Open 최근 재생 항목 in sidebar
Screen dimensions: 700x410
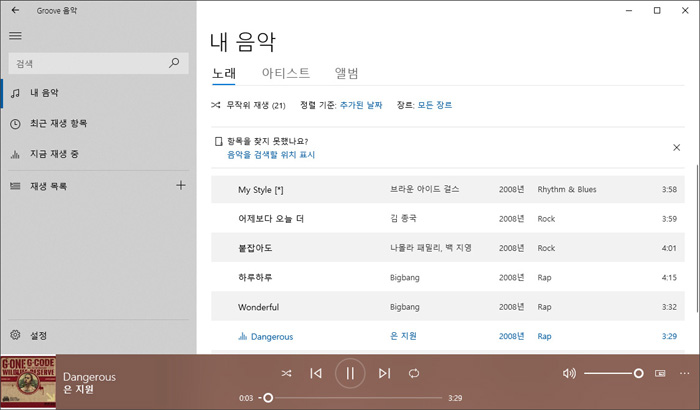click(98, 123)
